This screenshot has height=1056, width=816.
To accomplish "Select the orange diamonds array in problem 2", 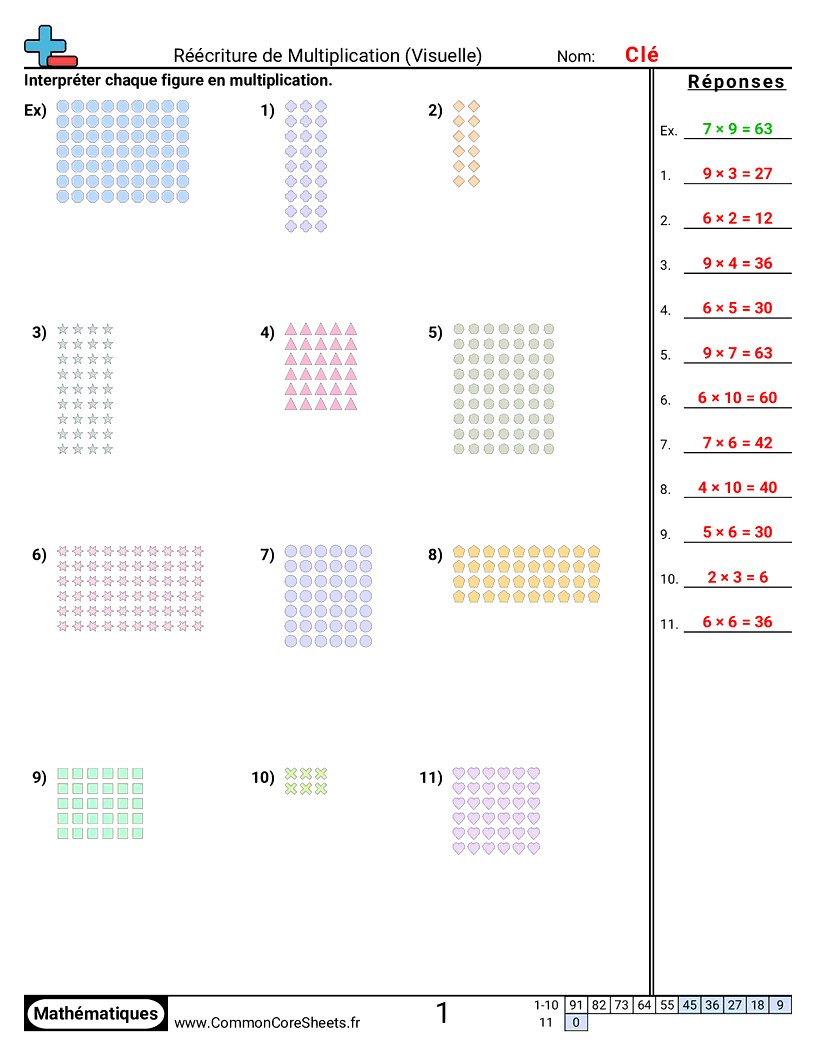I will click(466, 143).
